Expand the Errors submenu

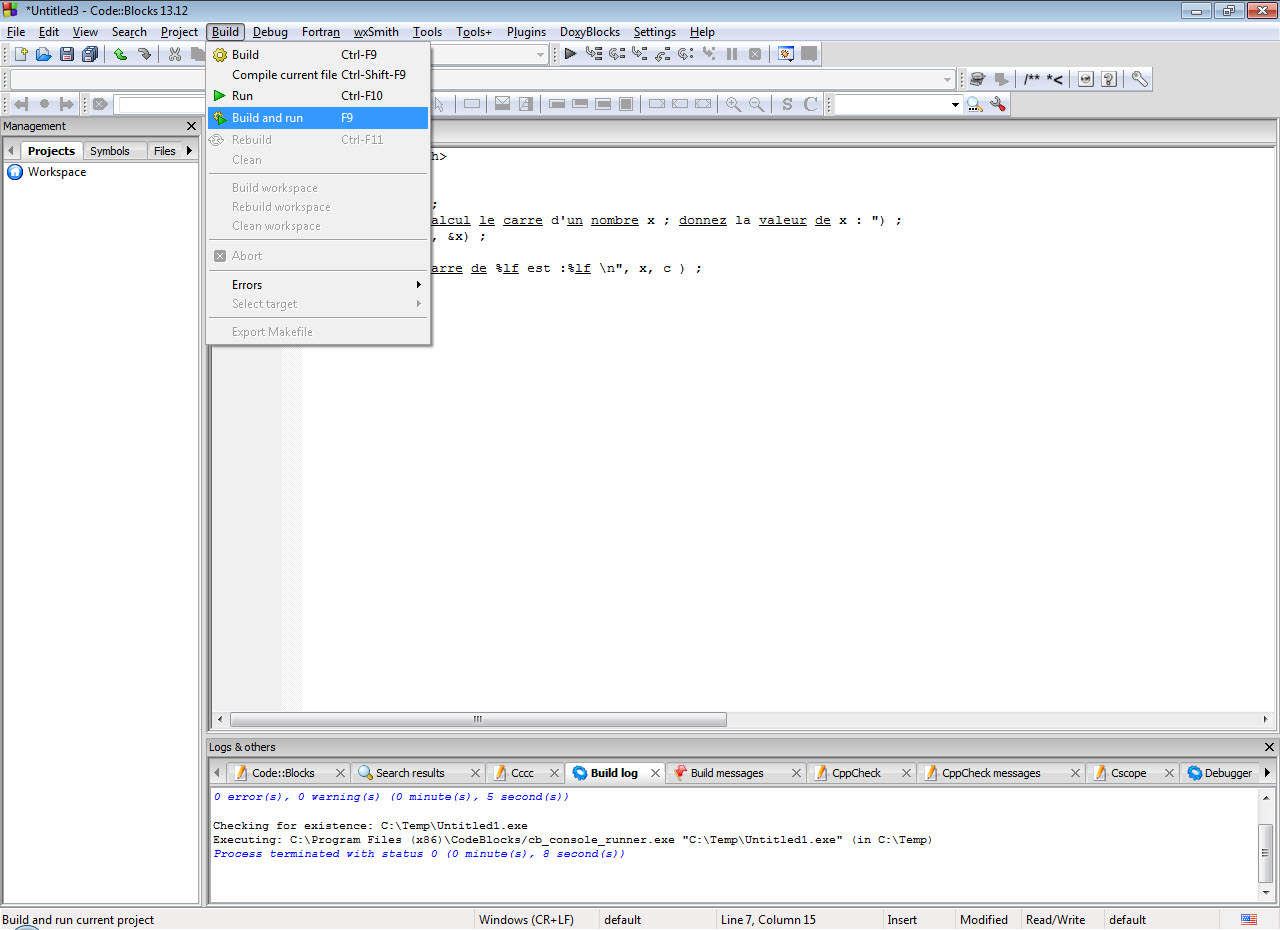(318, 285)
